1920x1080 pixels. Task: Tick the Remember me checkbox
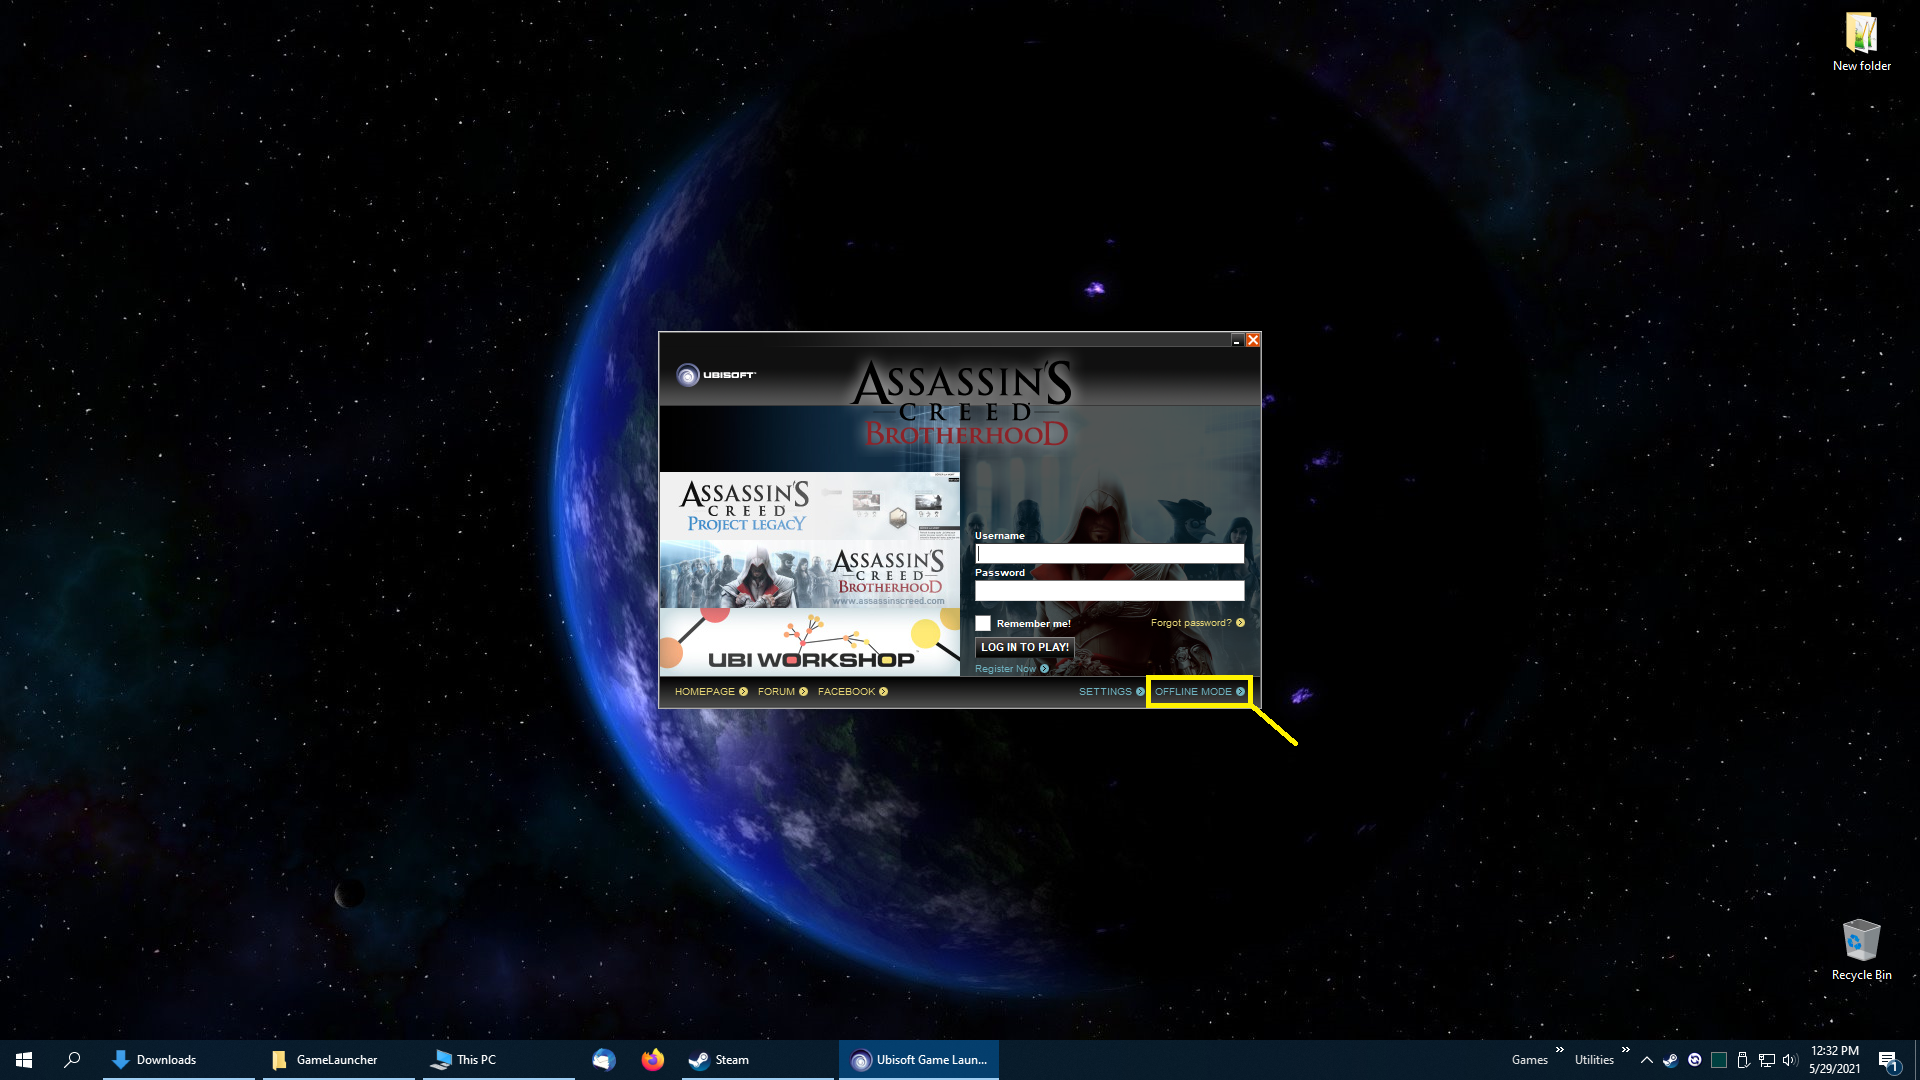(x=983, y=623)
